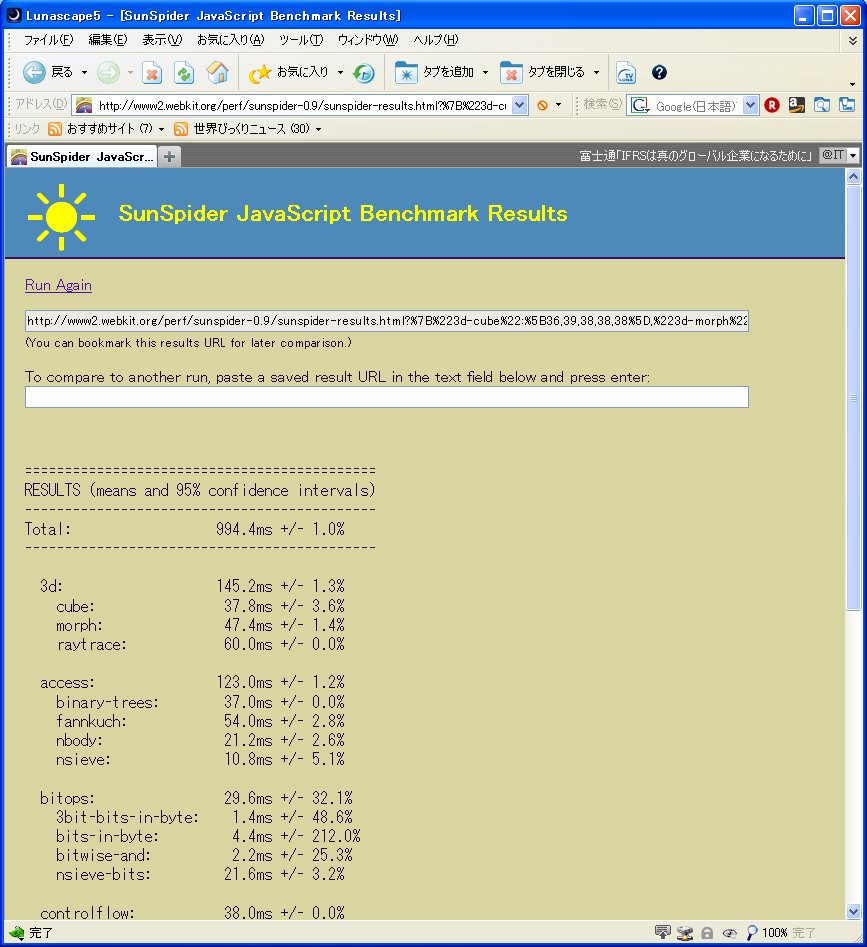Open the お気に入り(A) menu
This screenshot has width=867, height=947.
231,40
